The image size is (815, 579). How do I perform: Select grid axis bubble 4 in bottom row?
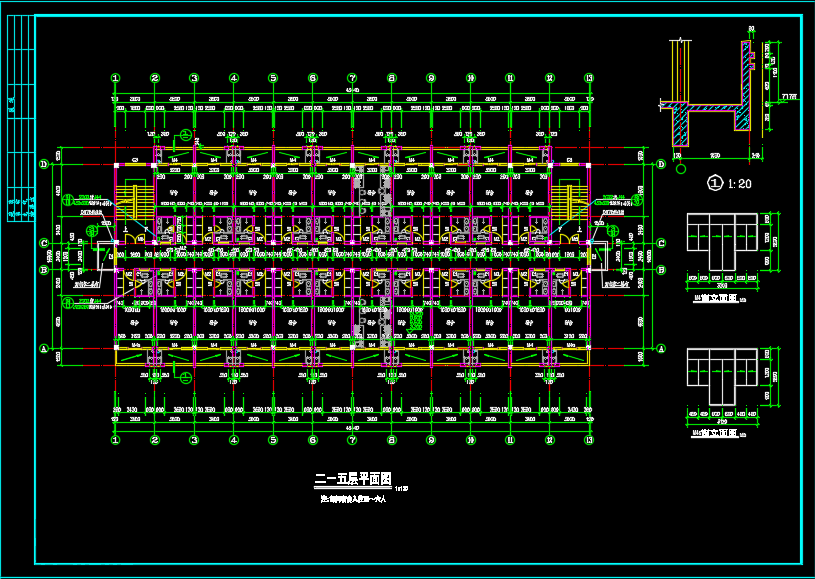[x=233, y=439]
